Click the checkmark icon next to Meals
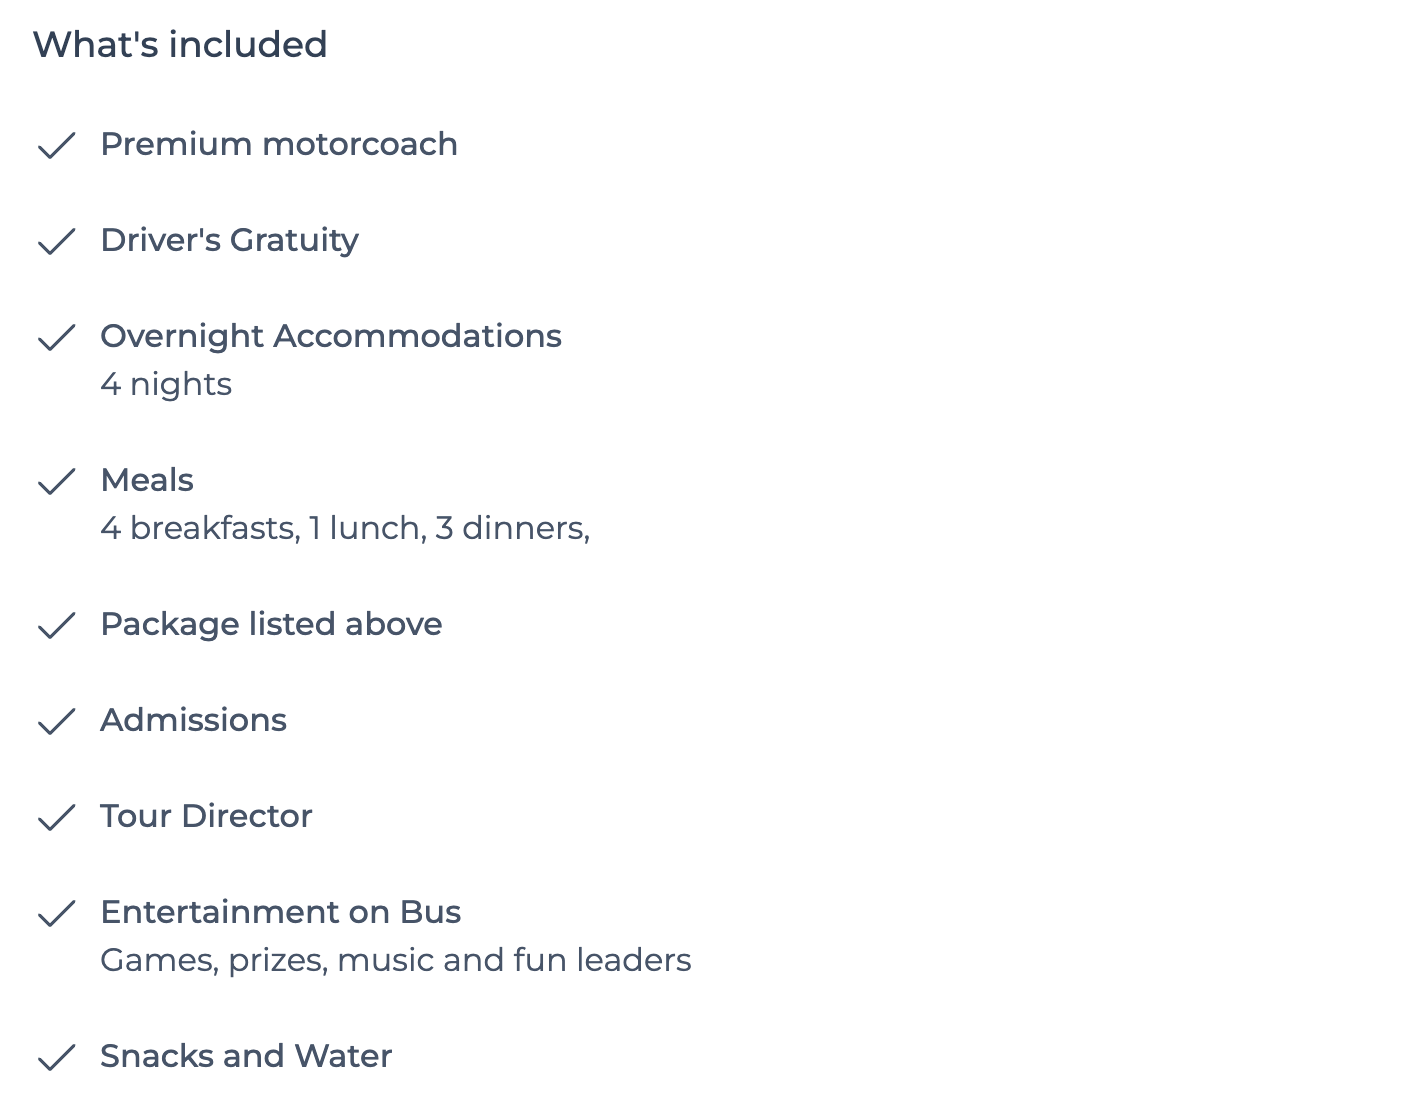1422x1116 pixels. point(56,481)
